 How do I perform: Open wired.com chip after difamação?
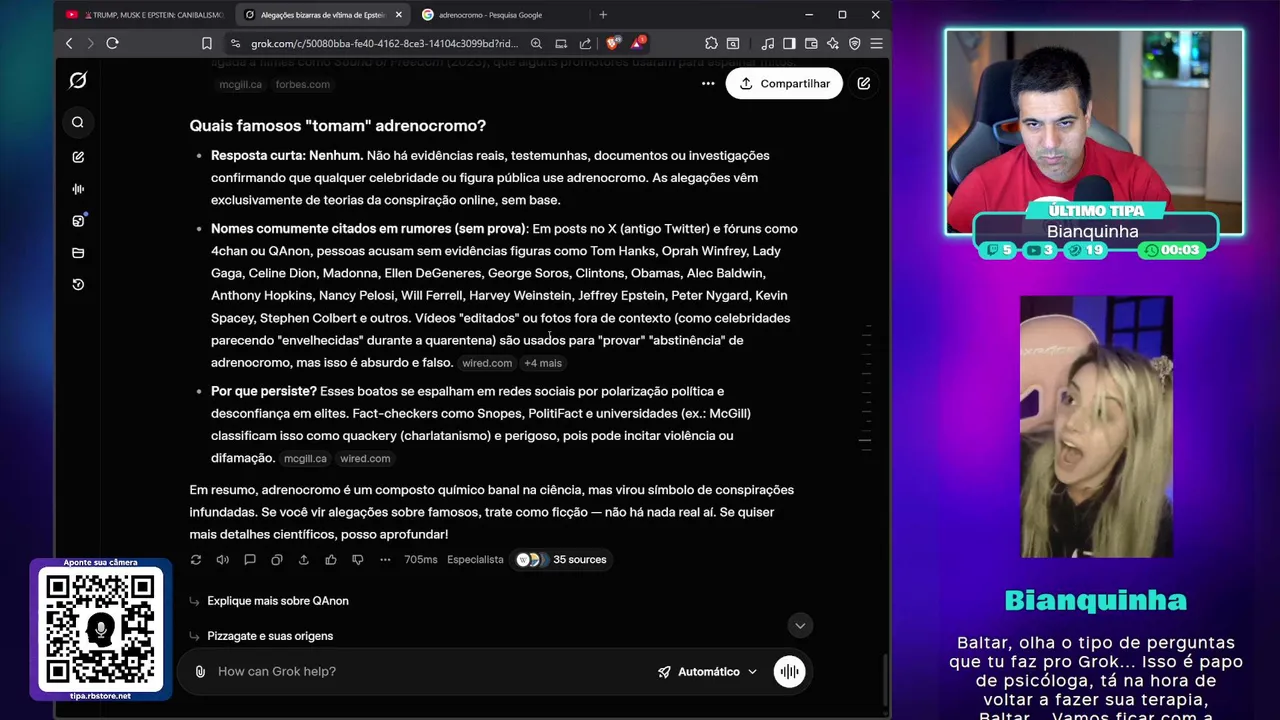[365, 458]
